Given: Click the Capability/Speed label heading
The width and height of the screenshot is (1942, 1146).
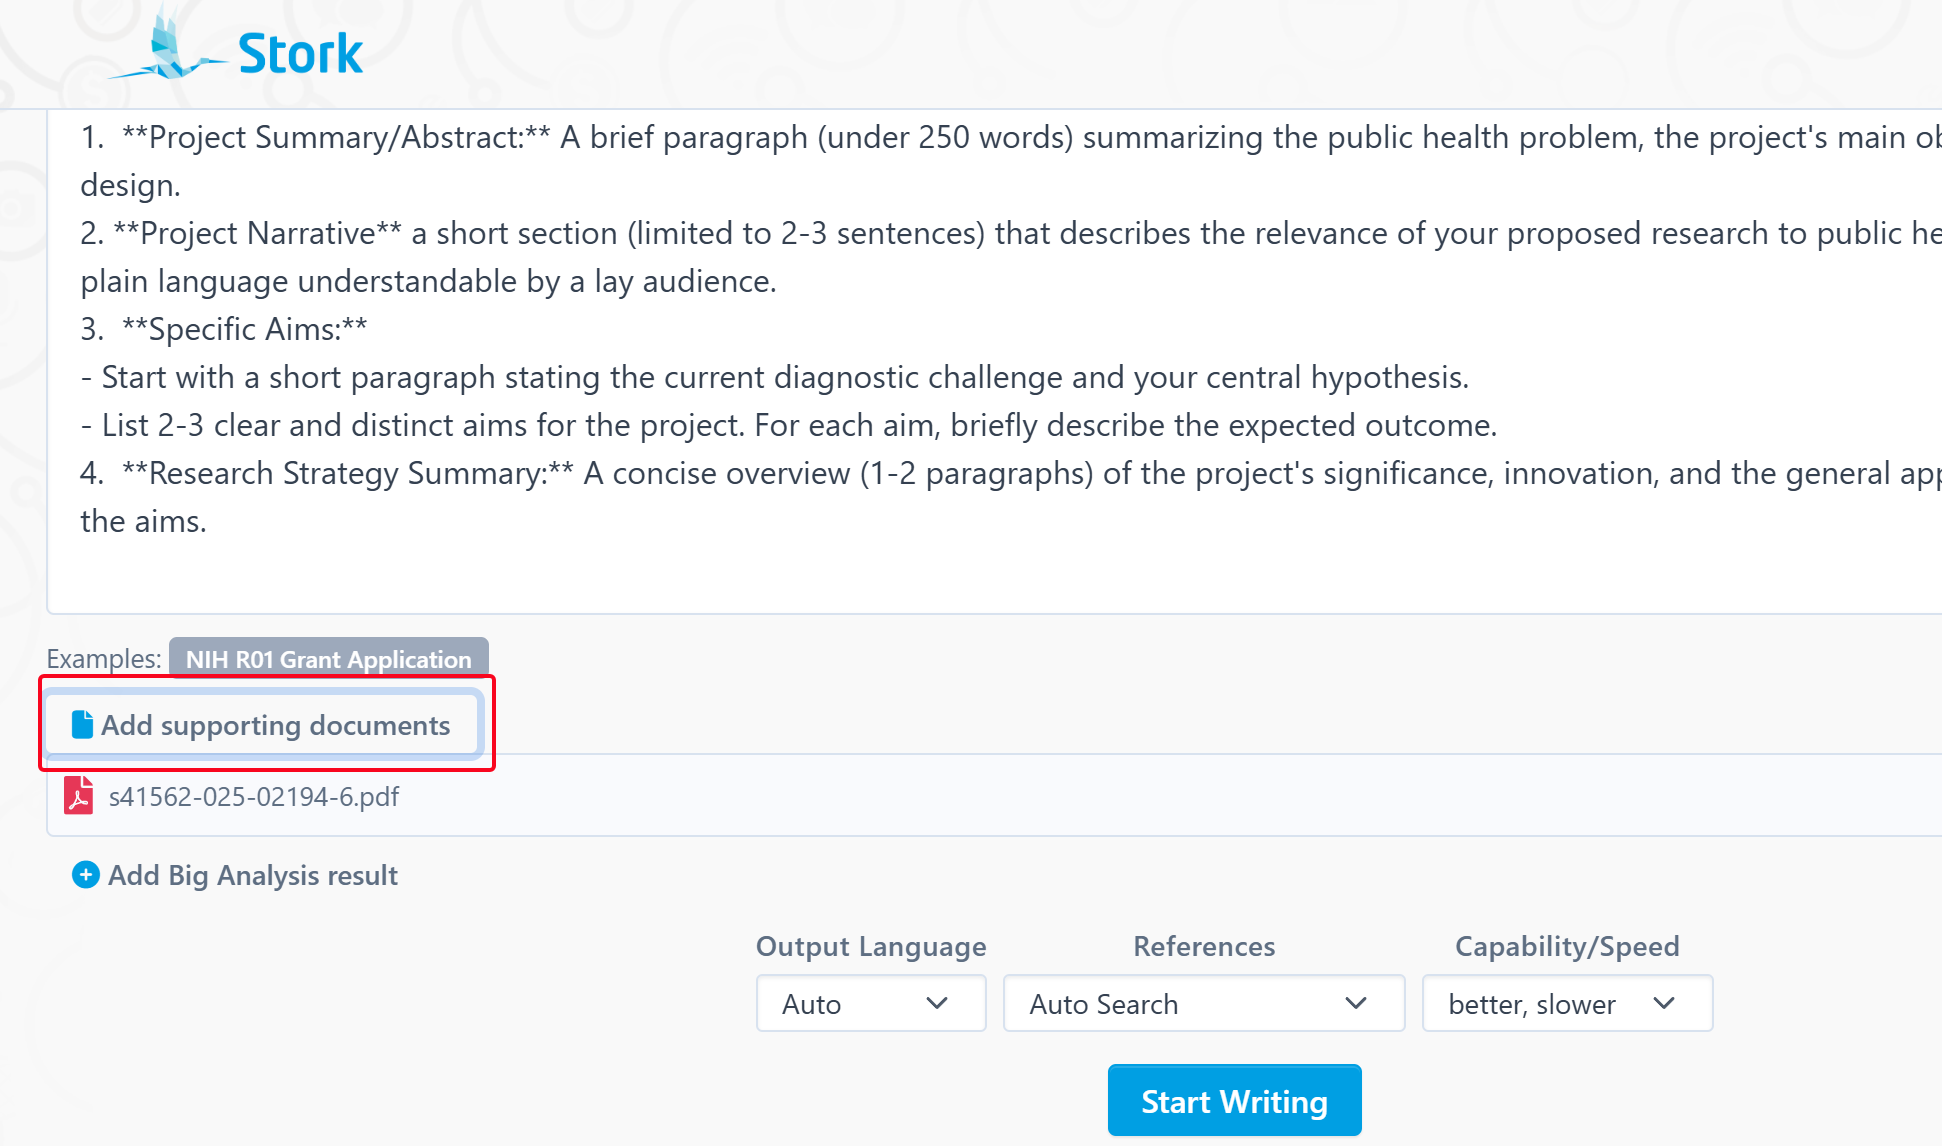Looking at the screenshot, I should click(x=1567, y=946).
